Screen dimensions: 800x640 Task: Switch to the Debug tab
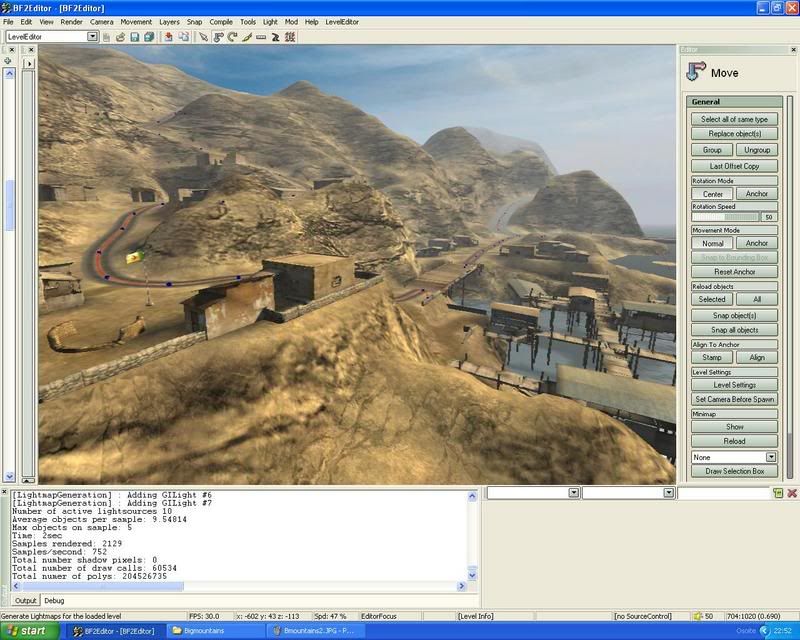click(x=54, y=600)
